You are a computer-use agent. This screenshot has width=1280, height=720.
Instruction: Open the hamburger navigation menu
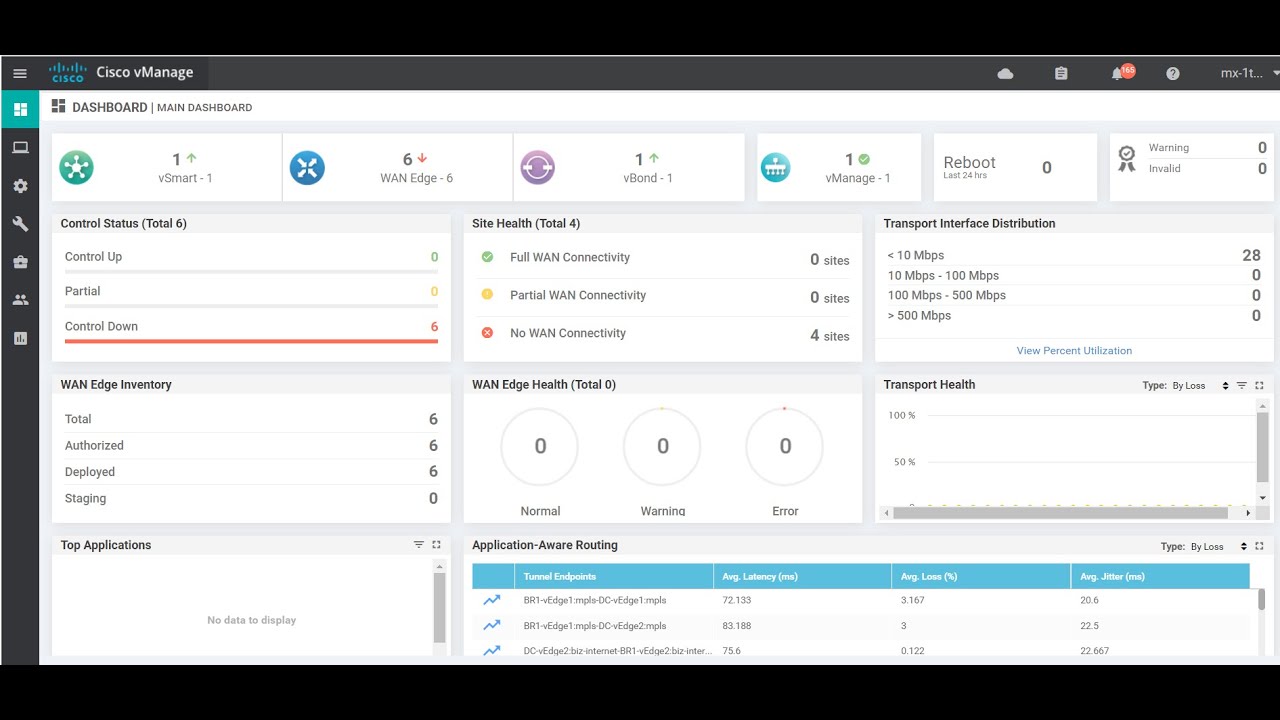20,73
